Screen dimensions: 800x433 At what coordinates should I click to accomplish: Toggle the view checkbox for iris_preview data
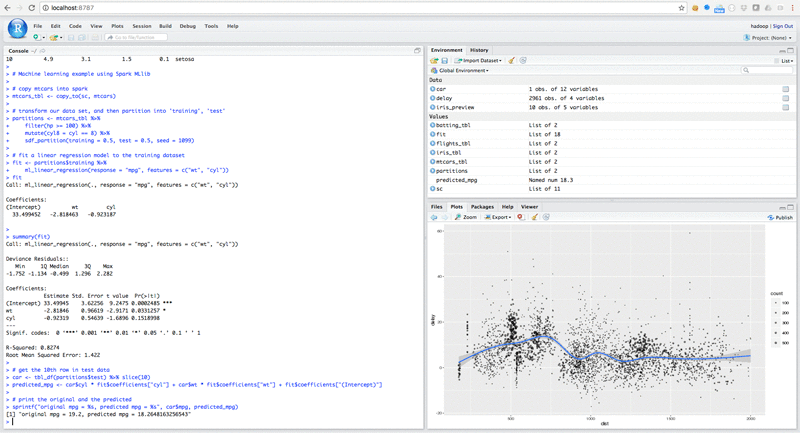pyautogui.click(x=786, y=107)
